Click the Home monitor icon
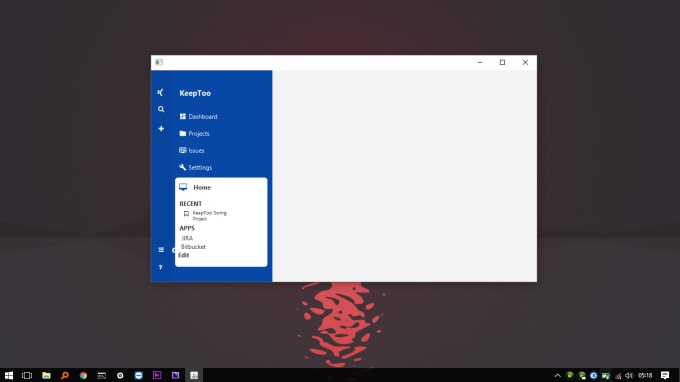The image size is (680, 382). (183, 187)
